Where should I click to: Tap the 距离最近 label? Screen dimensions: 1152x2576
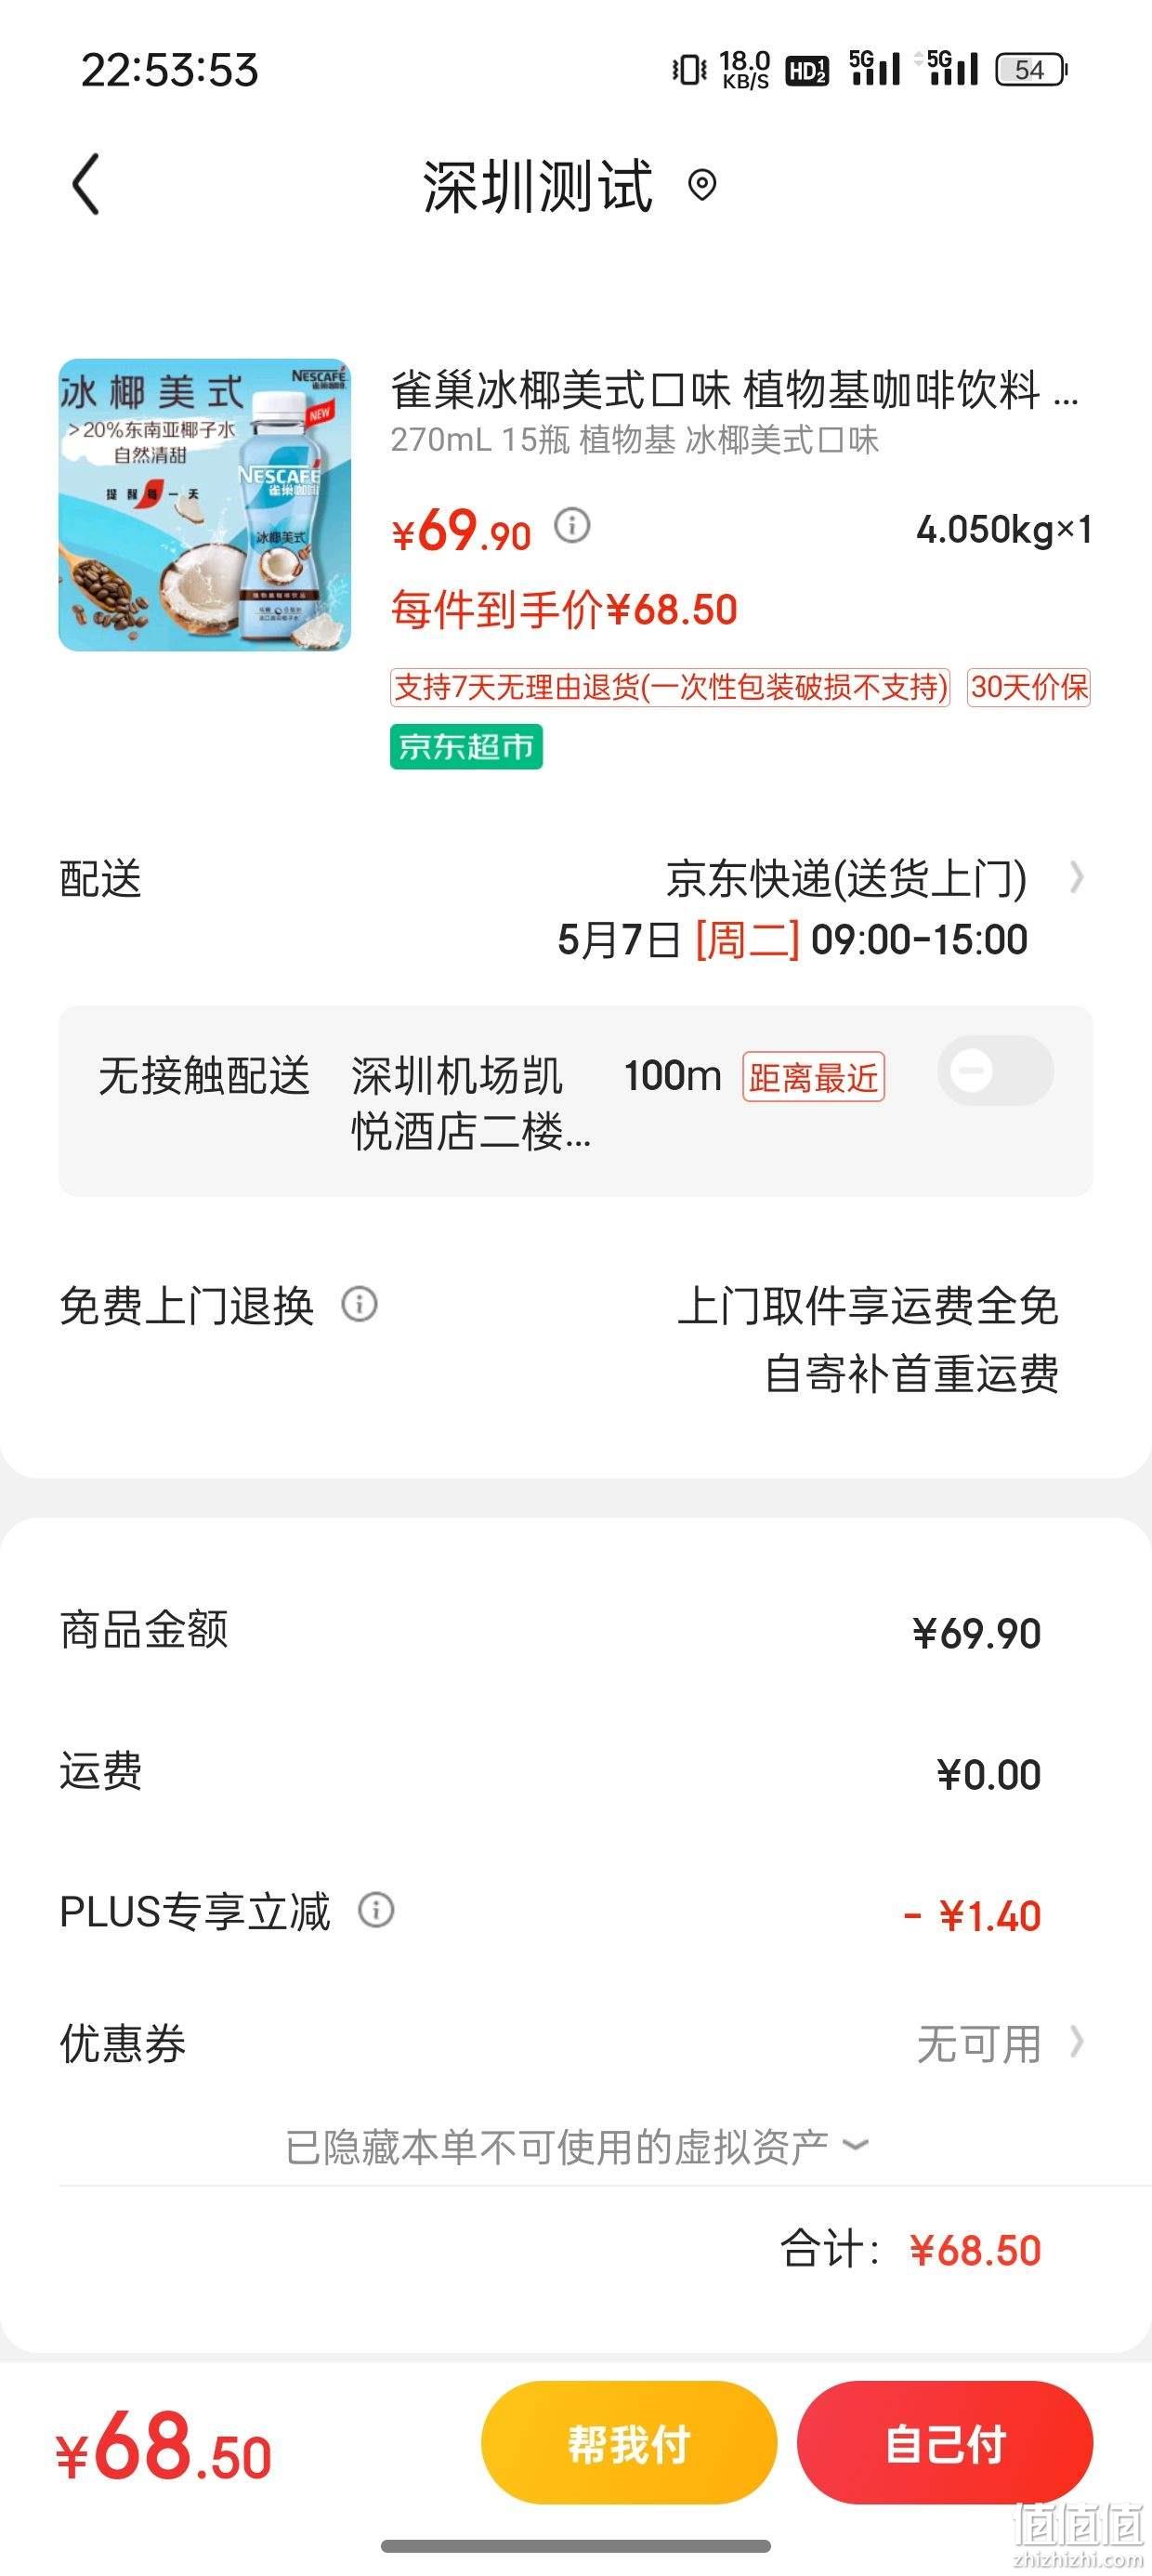pos(813,1077)
